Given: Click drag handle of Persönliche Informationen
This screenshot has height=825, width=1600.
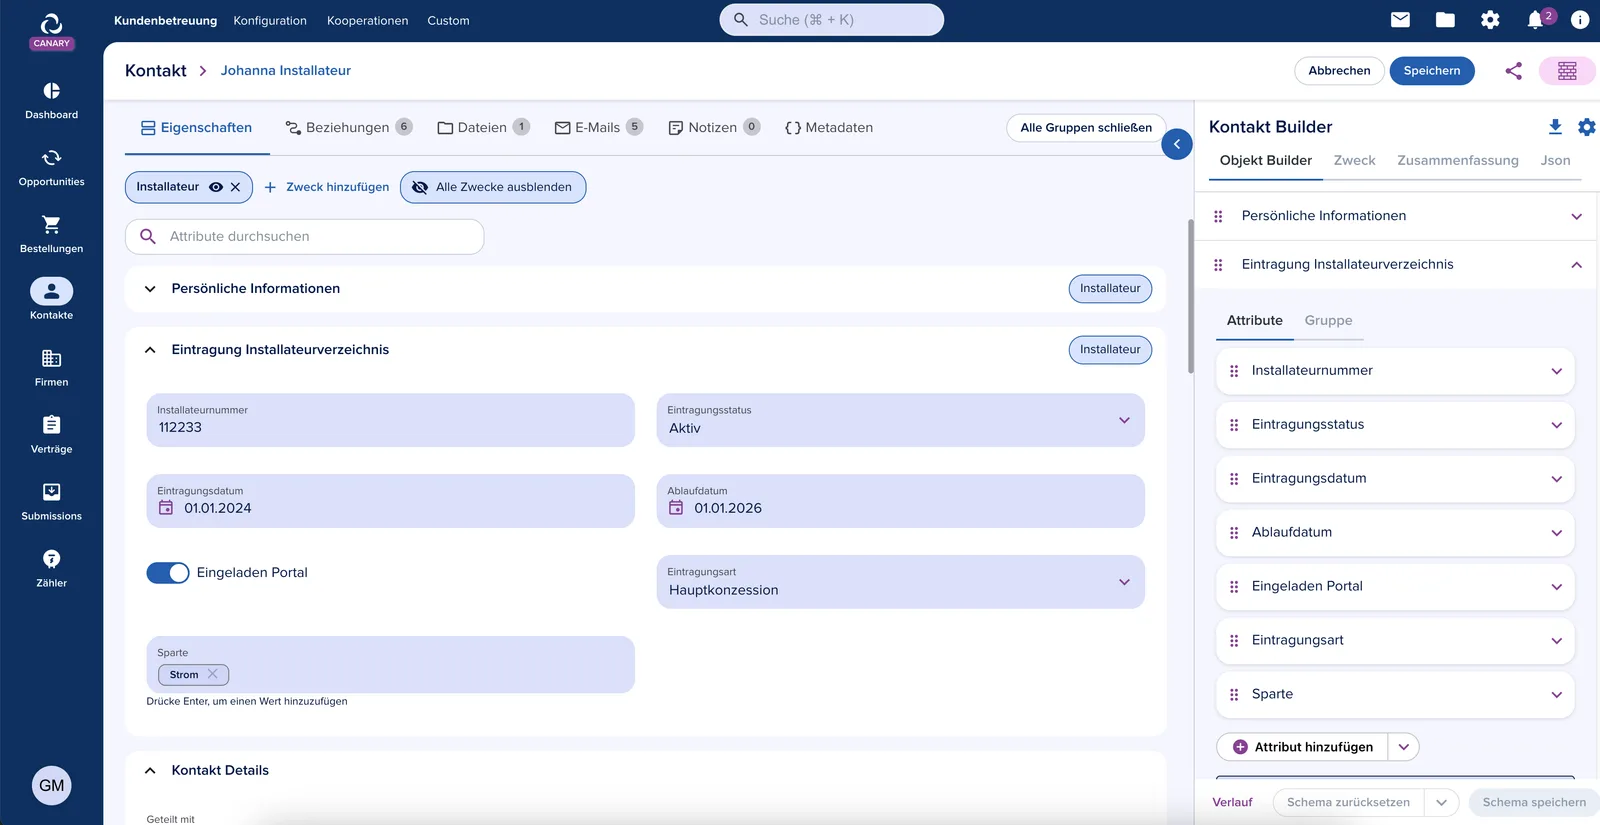Looking at the screenshot, I should tap(1218, 216).
